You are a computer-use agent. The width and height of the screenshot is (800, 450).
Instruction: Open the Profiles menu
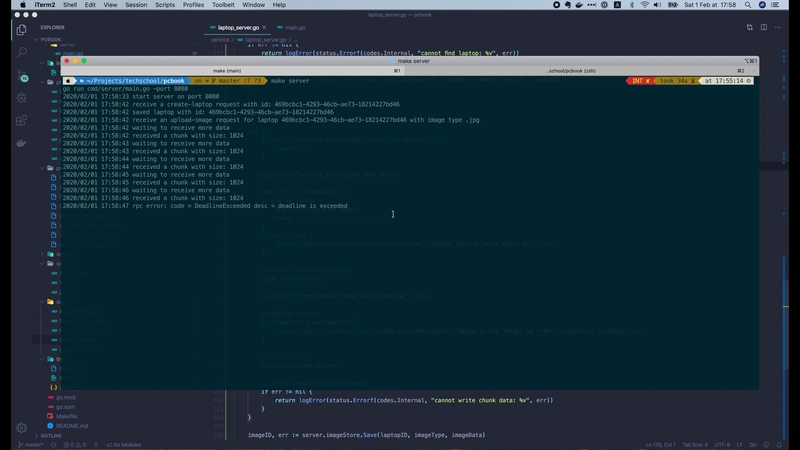point(193,5)
